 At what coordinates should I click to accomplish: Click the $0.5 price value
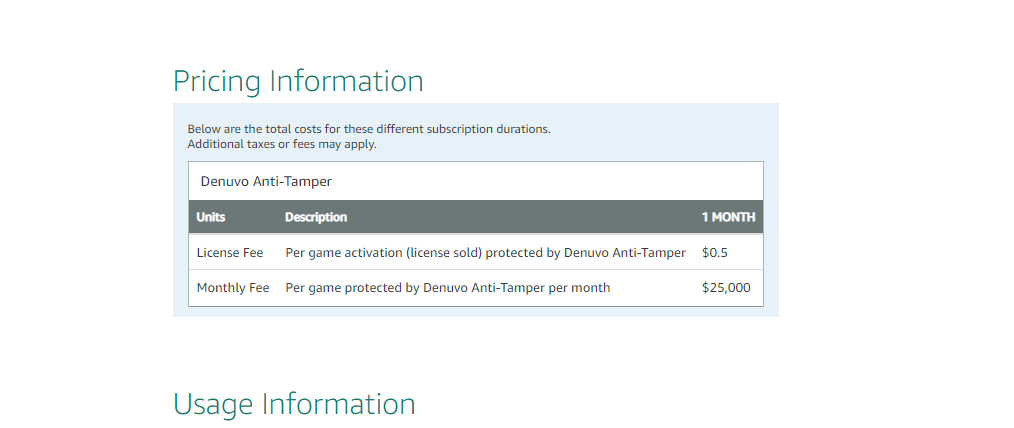click(715, 253)
